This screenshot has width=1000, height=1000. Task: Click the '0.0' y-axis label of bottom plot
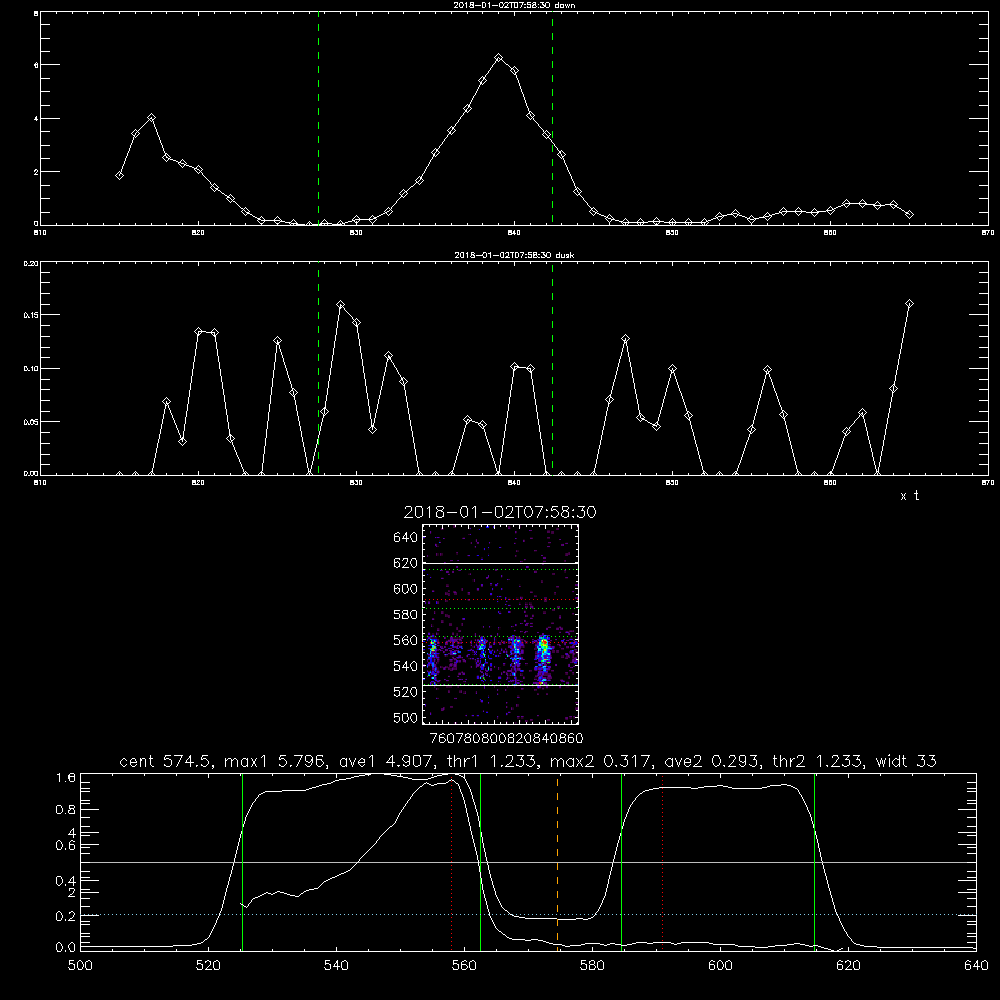point(66,947)
